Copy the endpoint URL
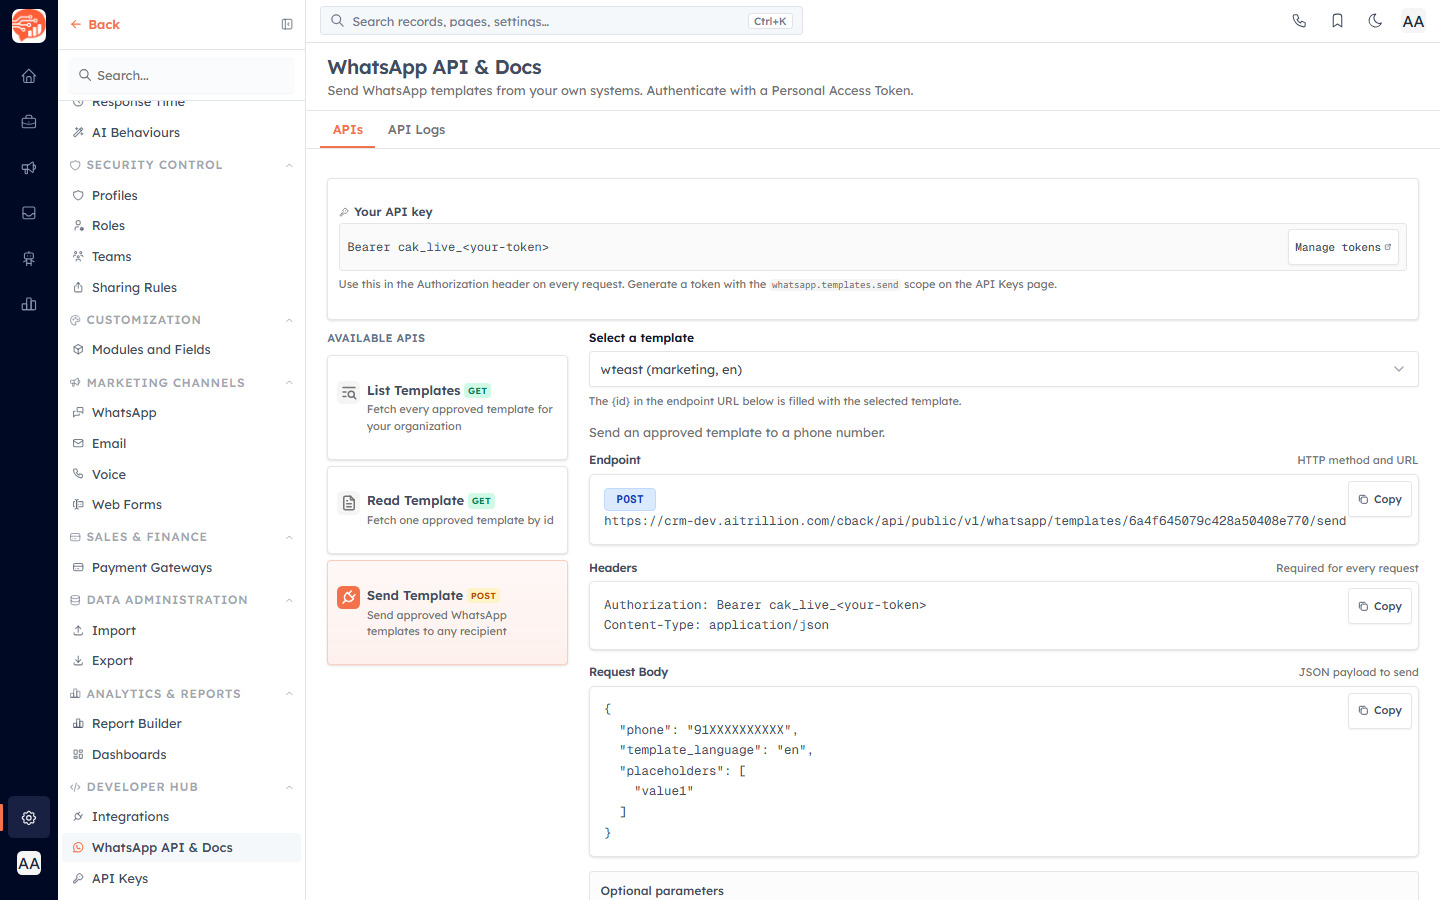 [1379, 499]
